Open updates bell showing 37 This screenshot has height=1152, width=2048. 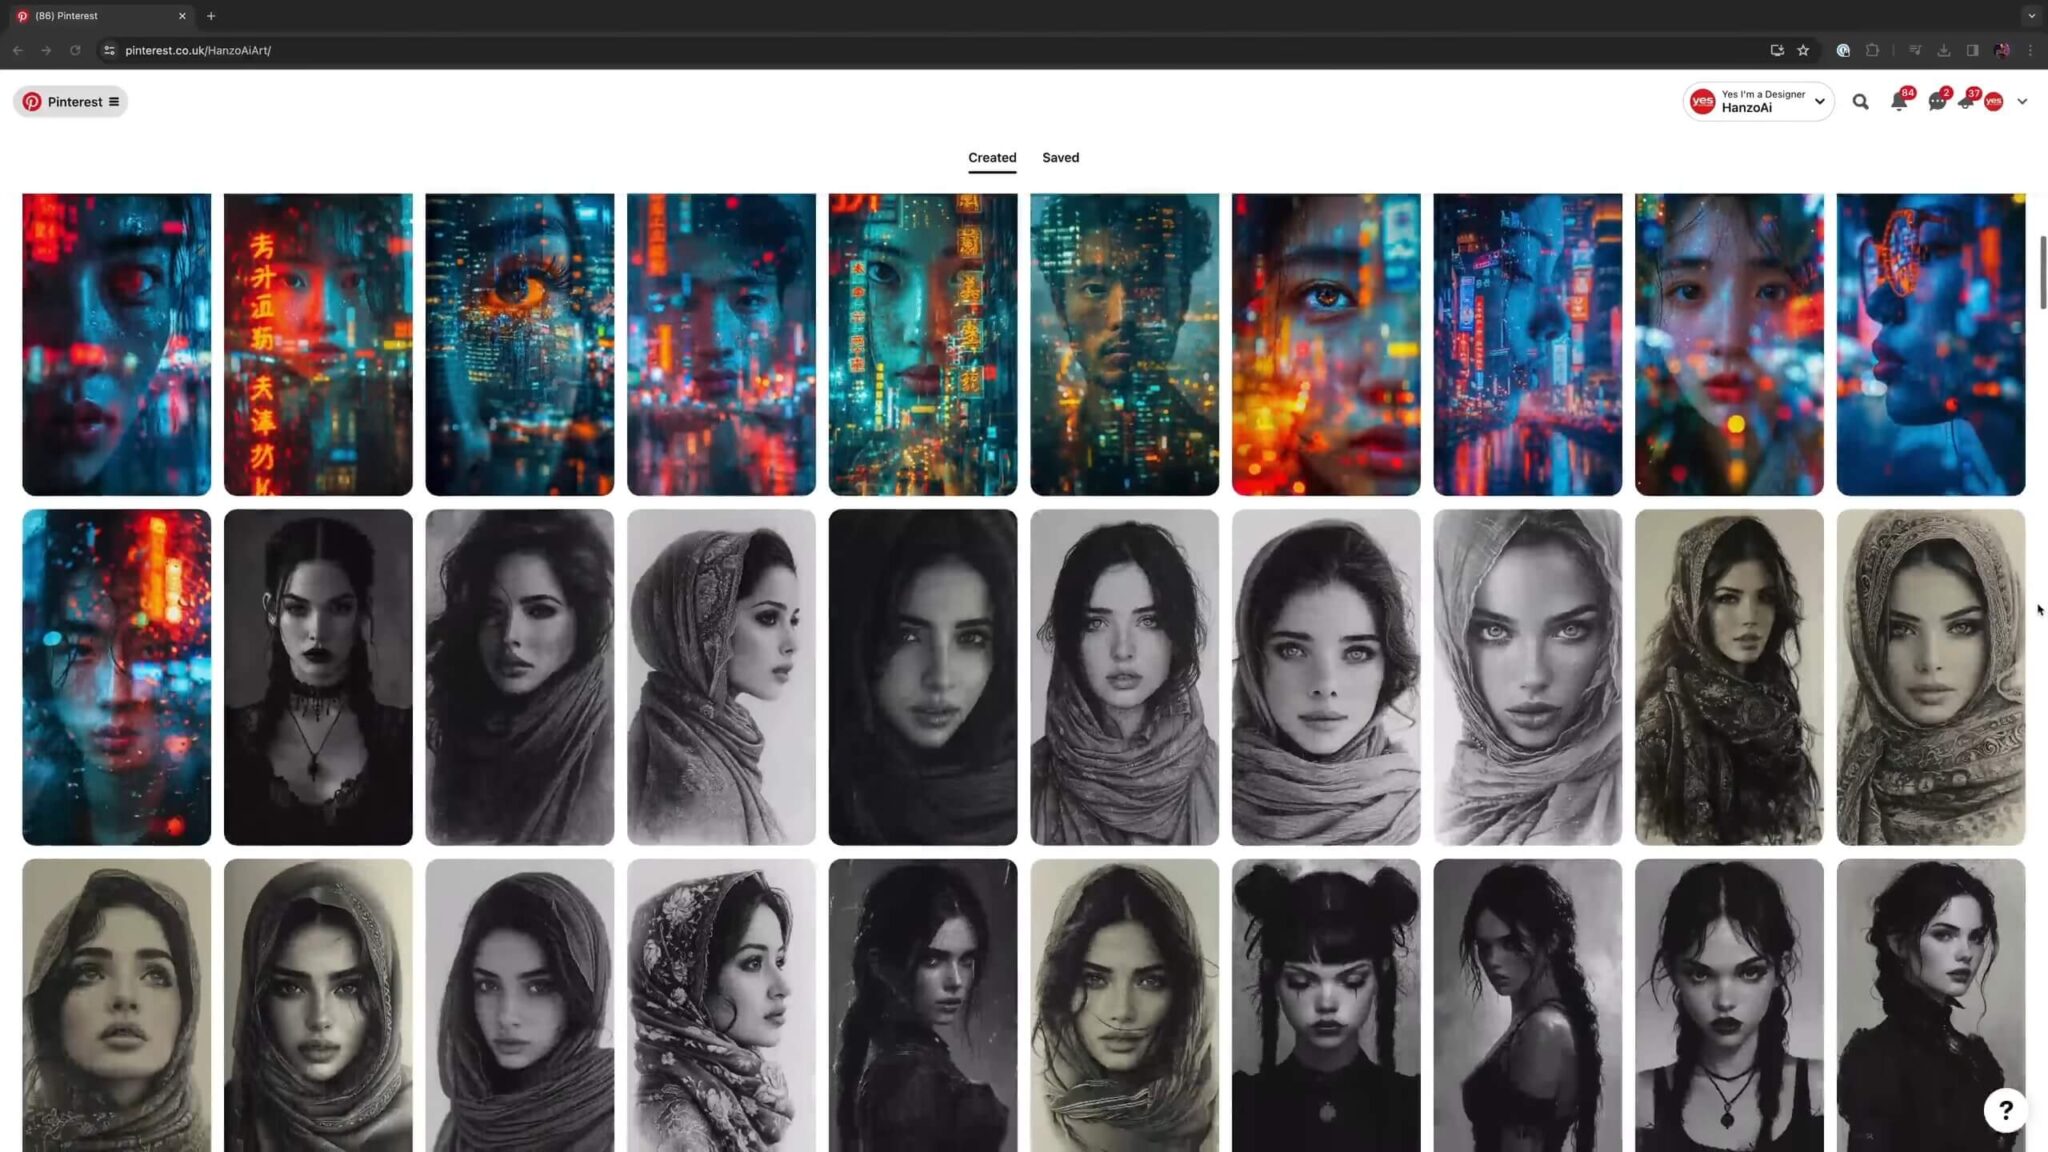1967,101
